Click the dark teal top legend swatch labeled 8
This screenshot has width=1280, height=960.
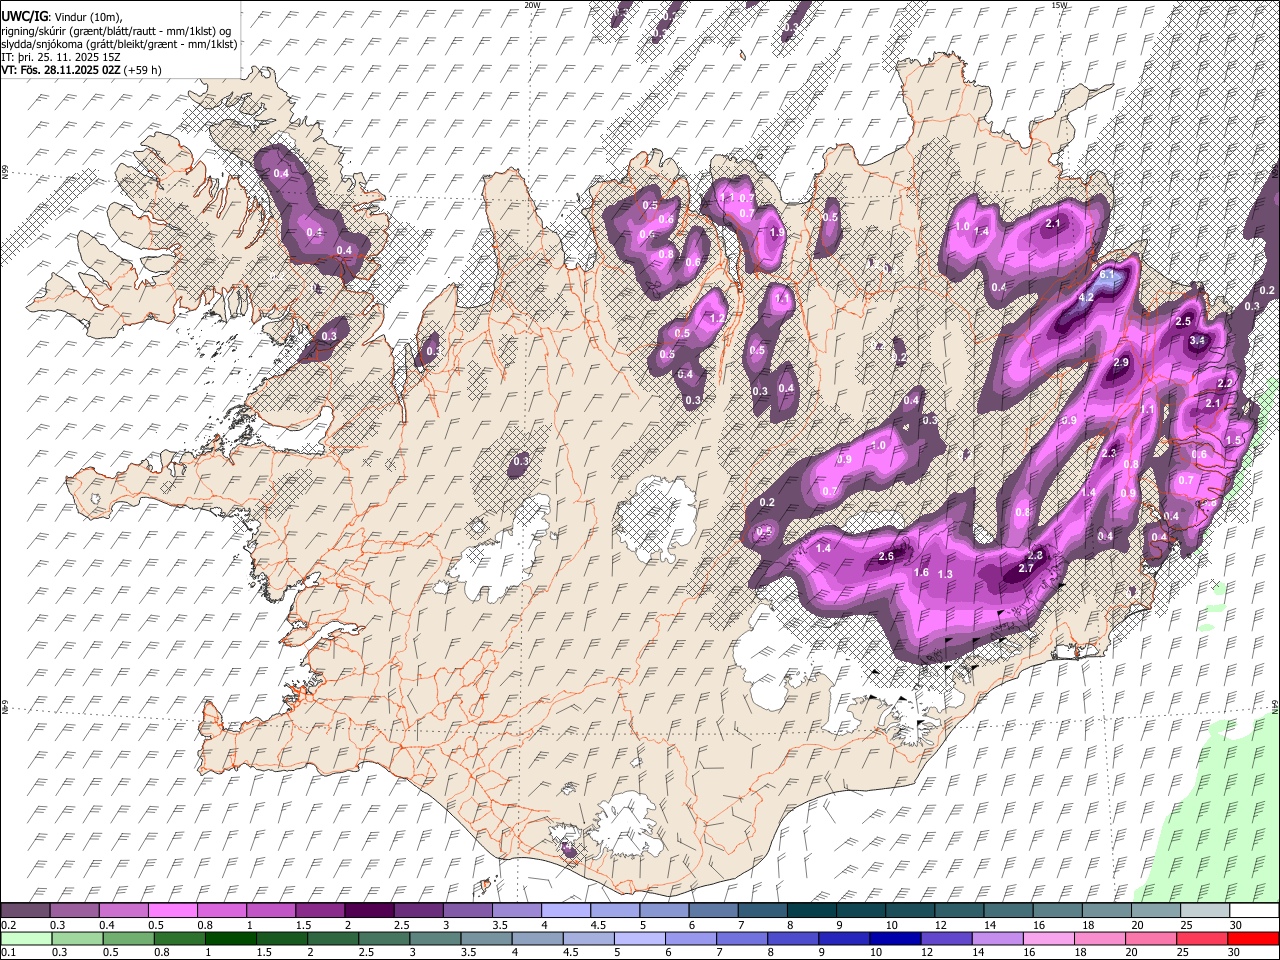pos(811,911)
